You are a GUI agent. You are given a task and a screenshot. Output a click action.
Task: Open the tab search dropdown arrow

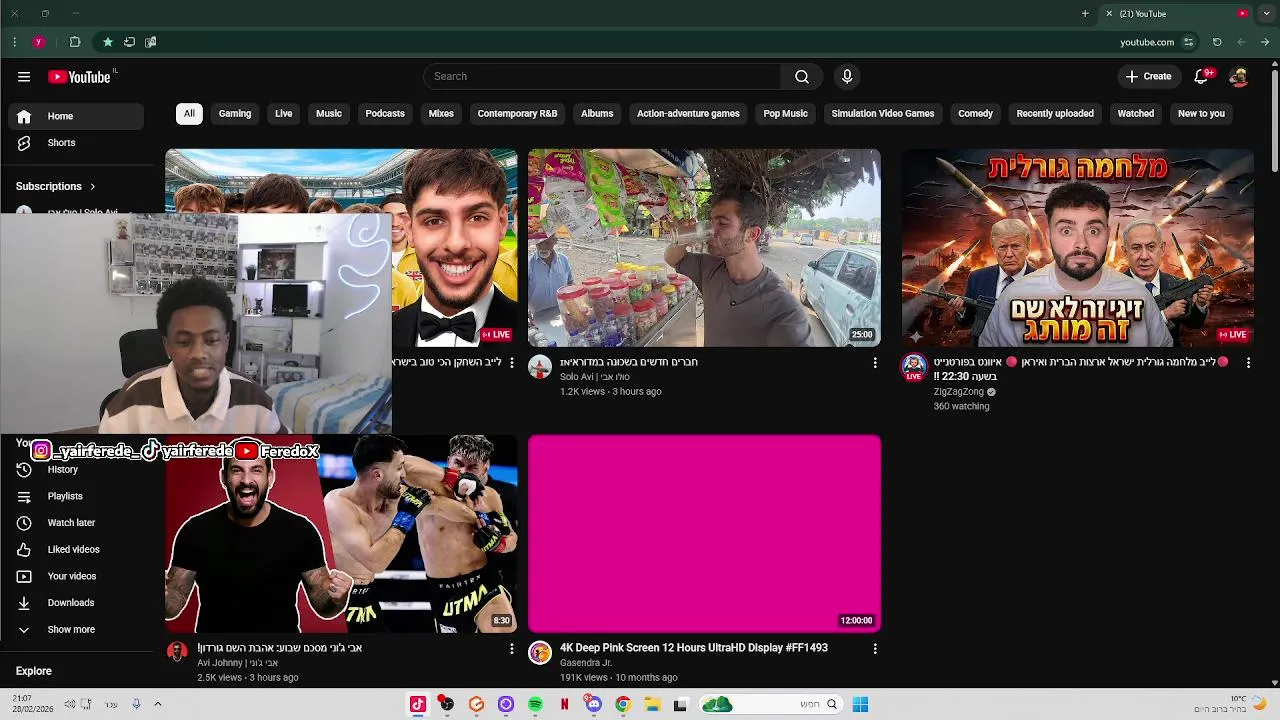[1267, 14]
